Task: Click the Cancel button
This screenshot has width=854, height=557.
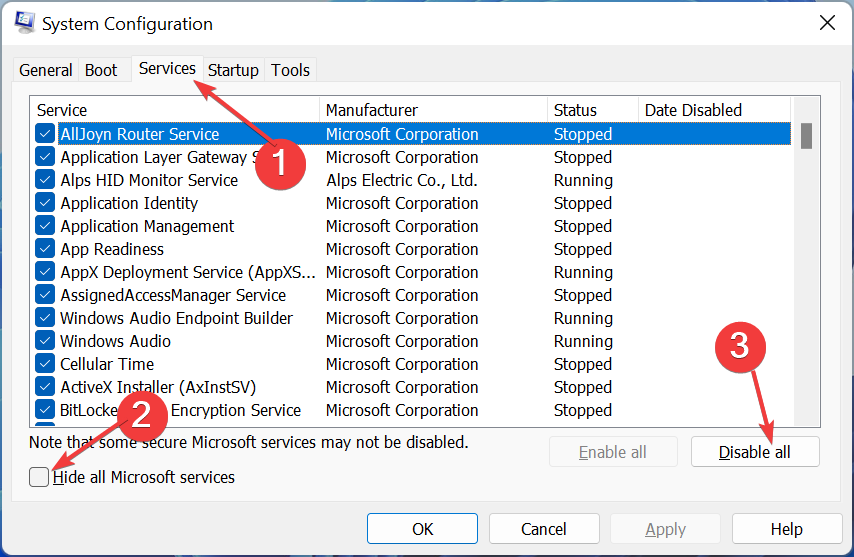Action: tap(544, 529)
